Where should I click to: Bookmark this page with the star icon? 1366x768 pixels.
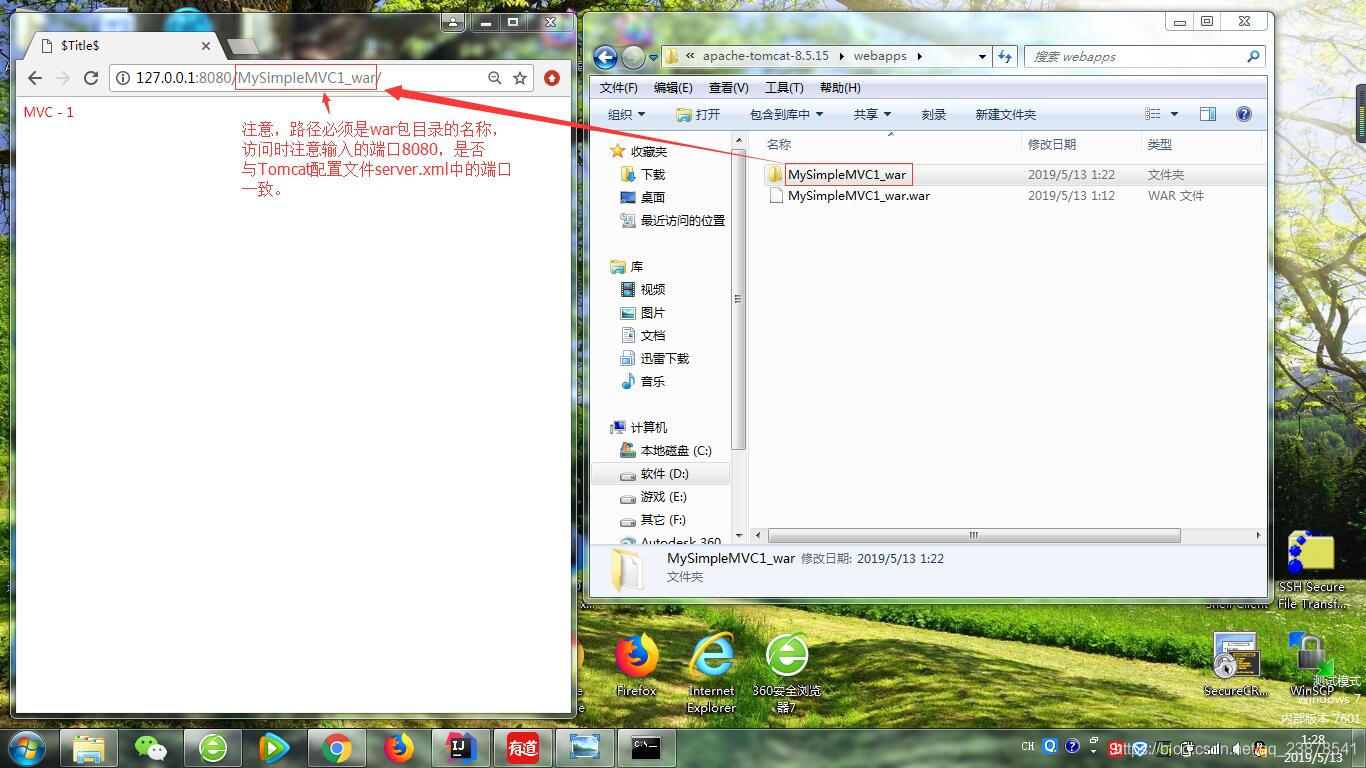[x=520, y=78]
